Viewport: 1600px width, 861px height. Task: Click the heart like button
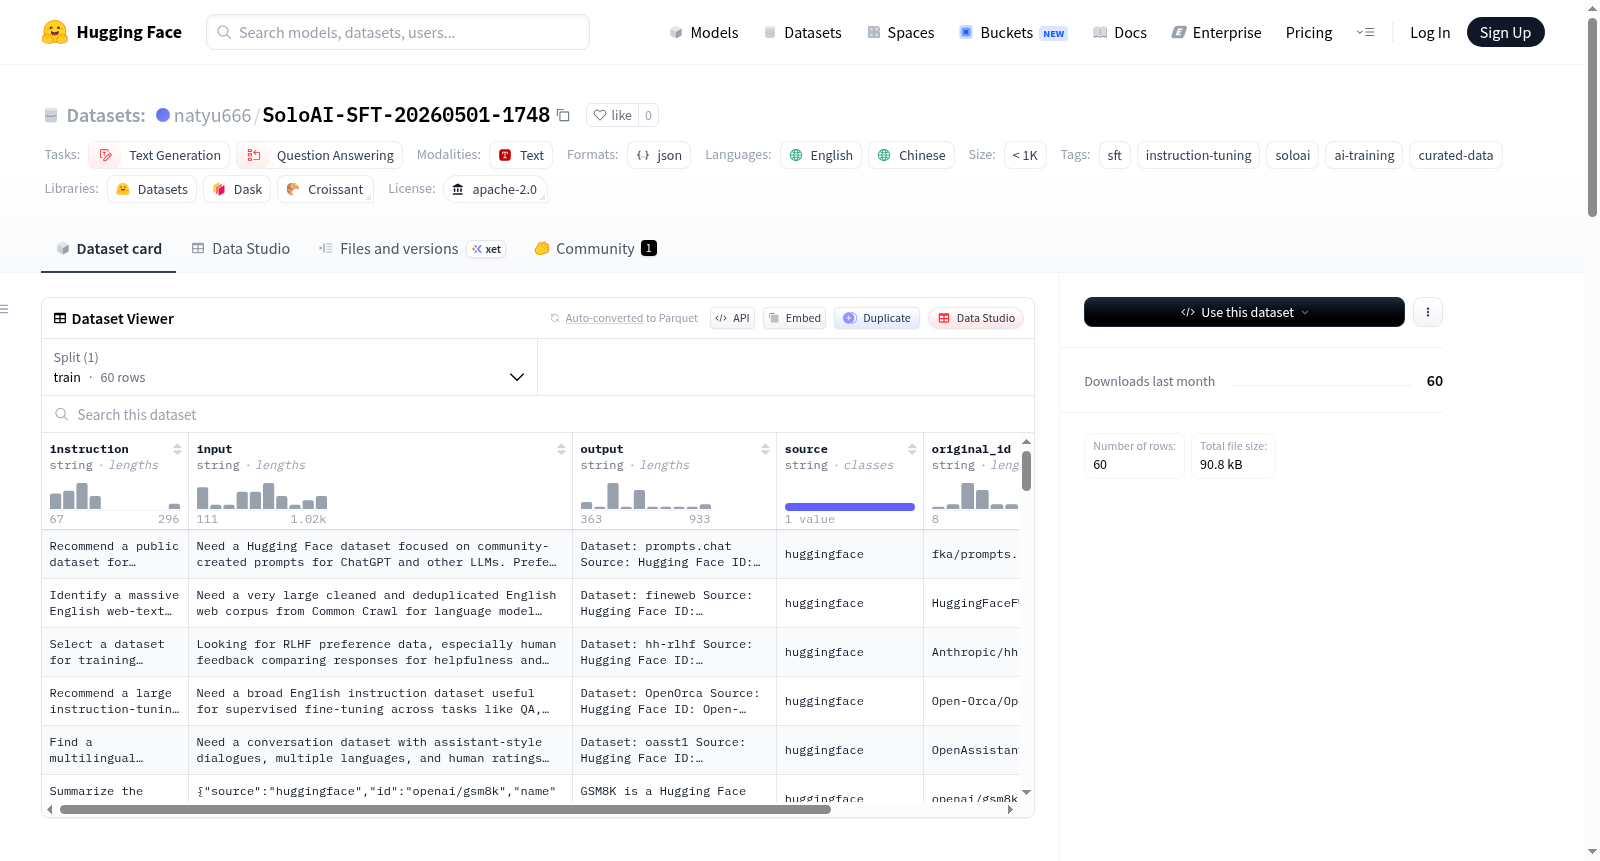(613, 115)
